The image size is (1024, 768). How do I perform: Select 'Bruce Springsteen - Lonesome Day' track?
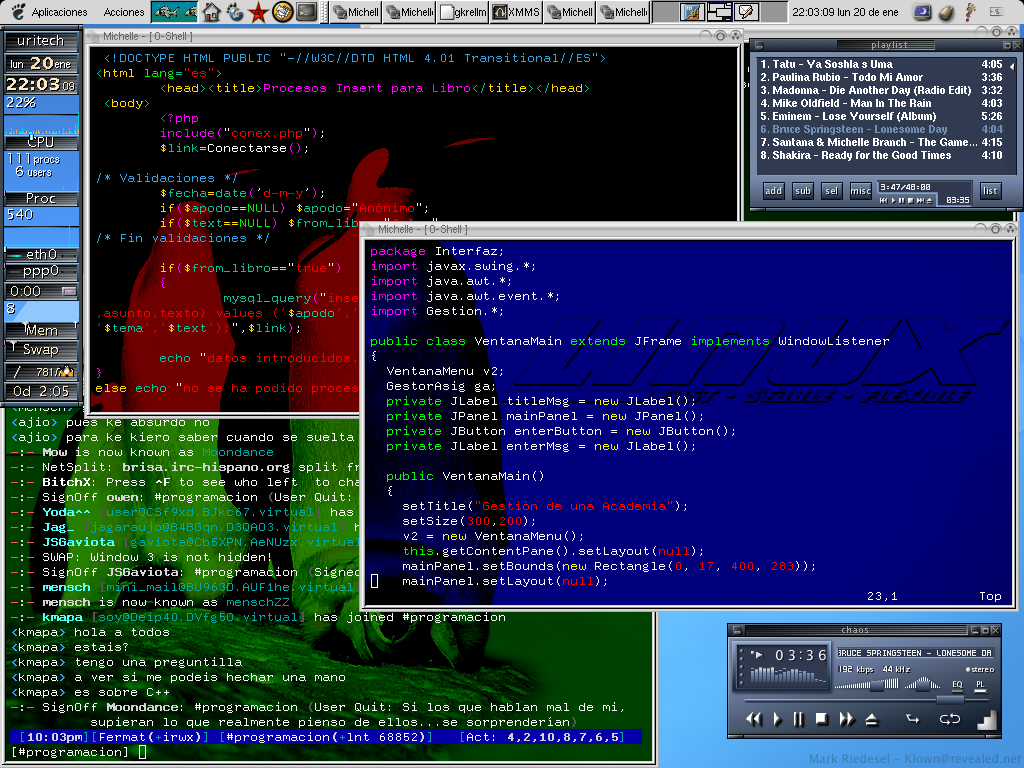881,129
